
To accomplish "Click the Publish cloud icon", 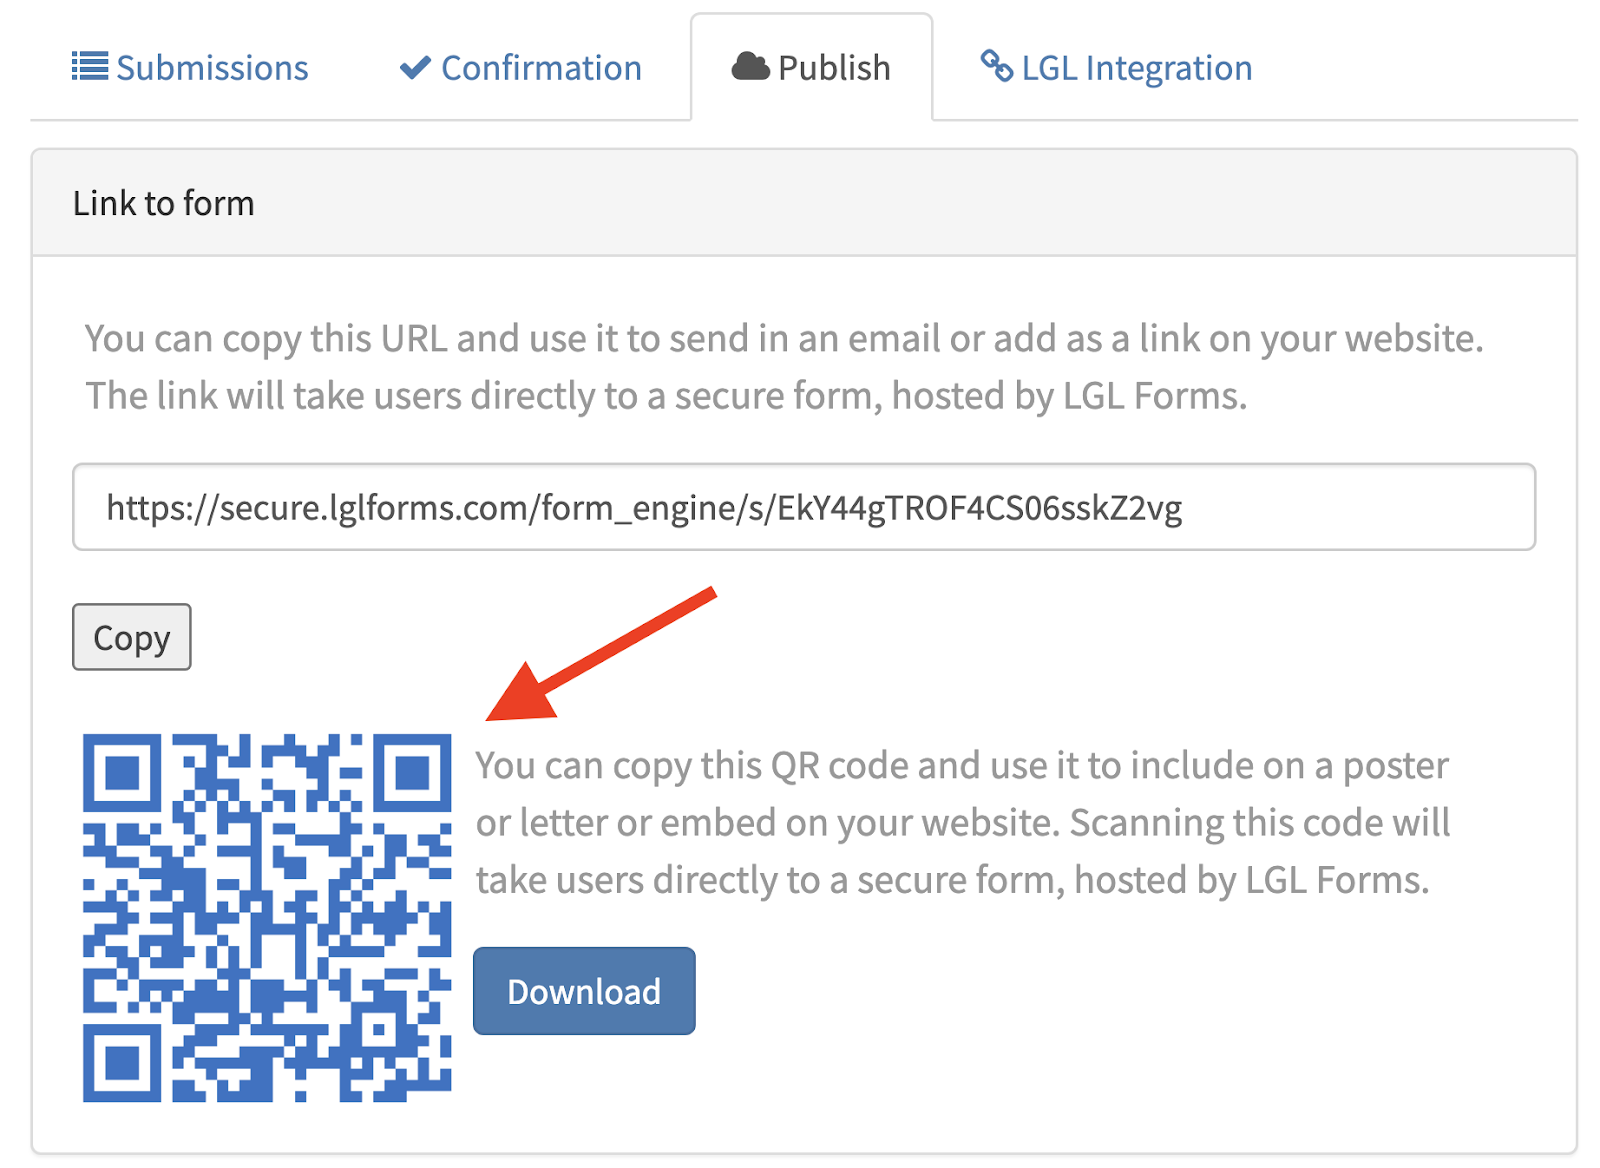I will coord(750,67).
